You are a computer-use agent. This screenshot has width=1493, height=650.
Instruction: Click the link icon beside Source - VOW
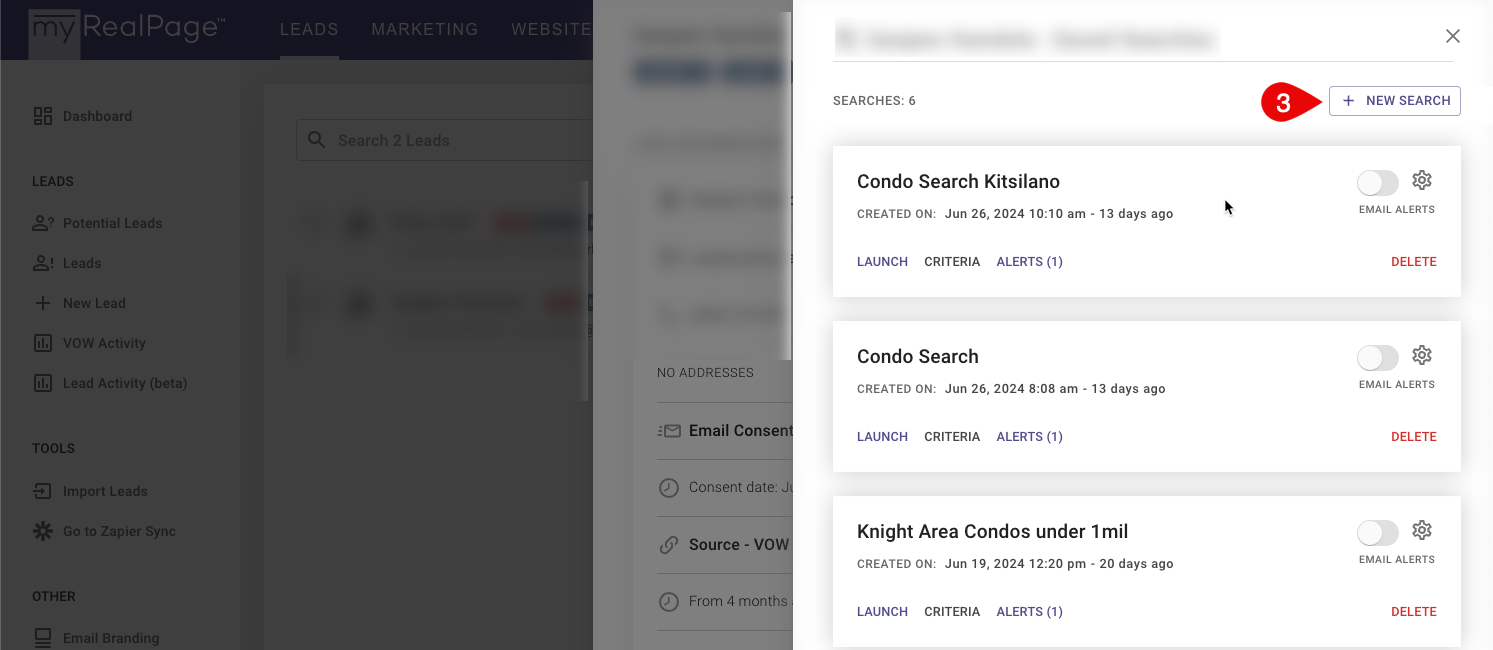tap(669, 545)
